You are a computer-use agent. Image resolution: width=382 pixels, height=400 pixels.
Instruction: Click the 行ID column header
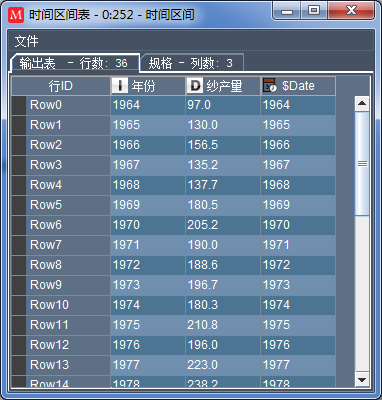[x=61, y=86]
